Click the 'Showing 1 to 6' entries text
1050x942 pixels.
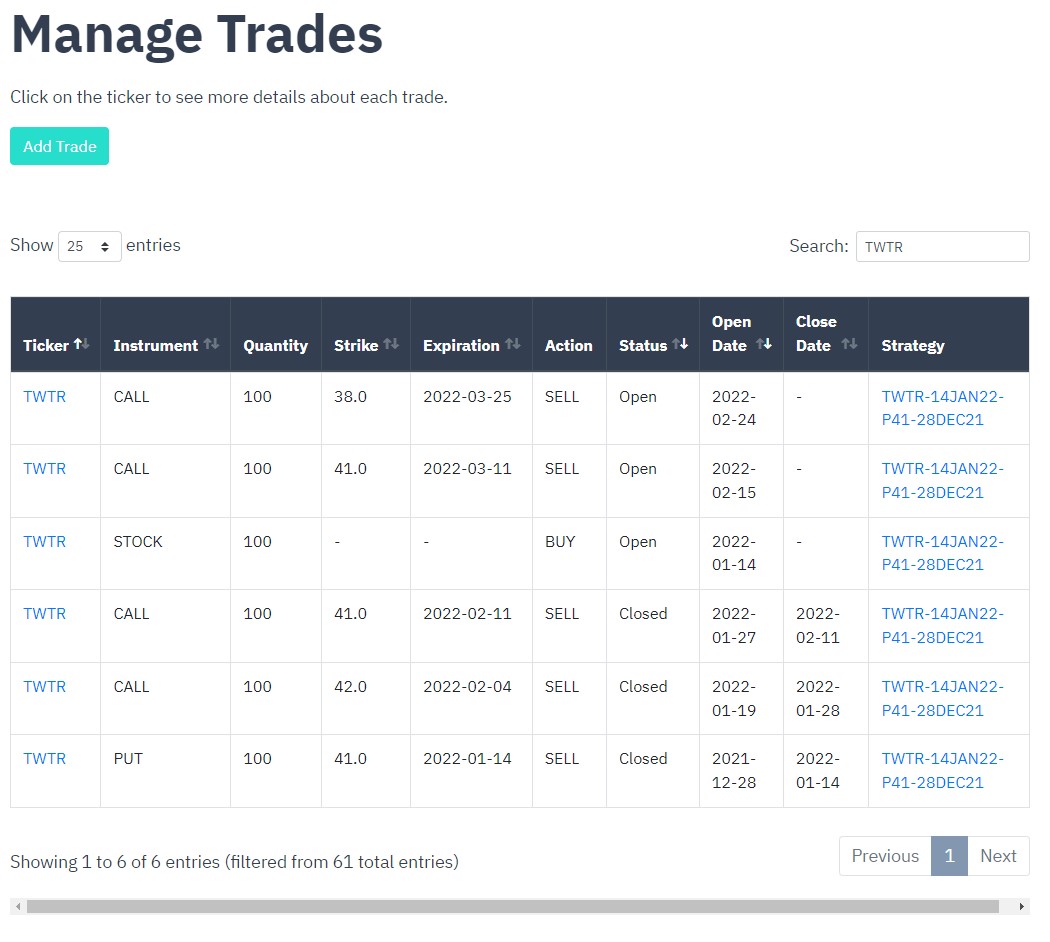(x=234, y=862)
